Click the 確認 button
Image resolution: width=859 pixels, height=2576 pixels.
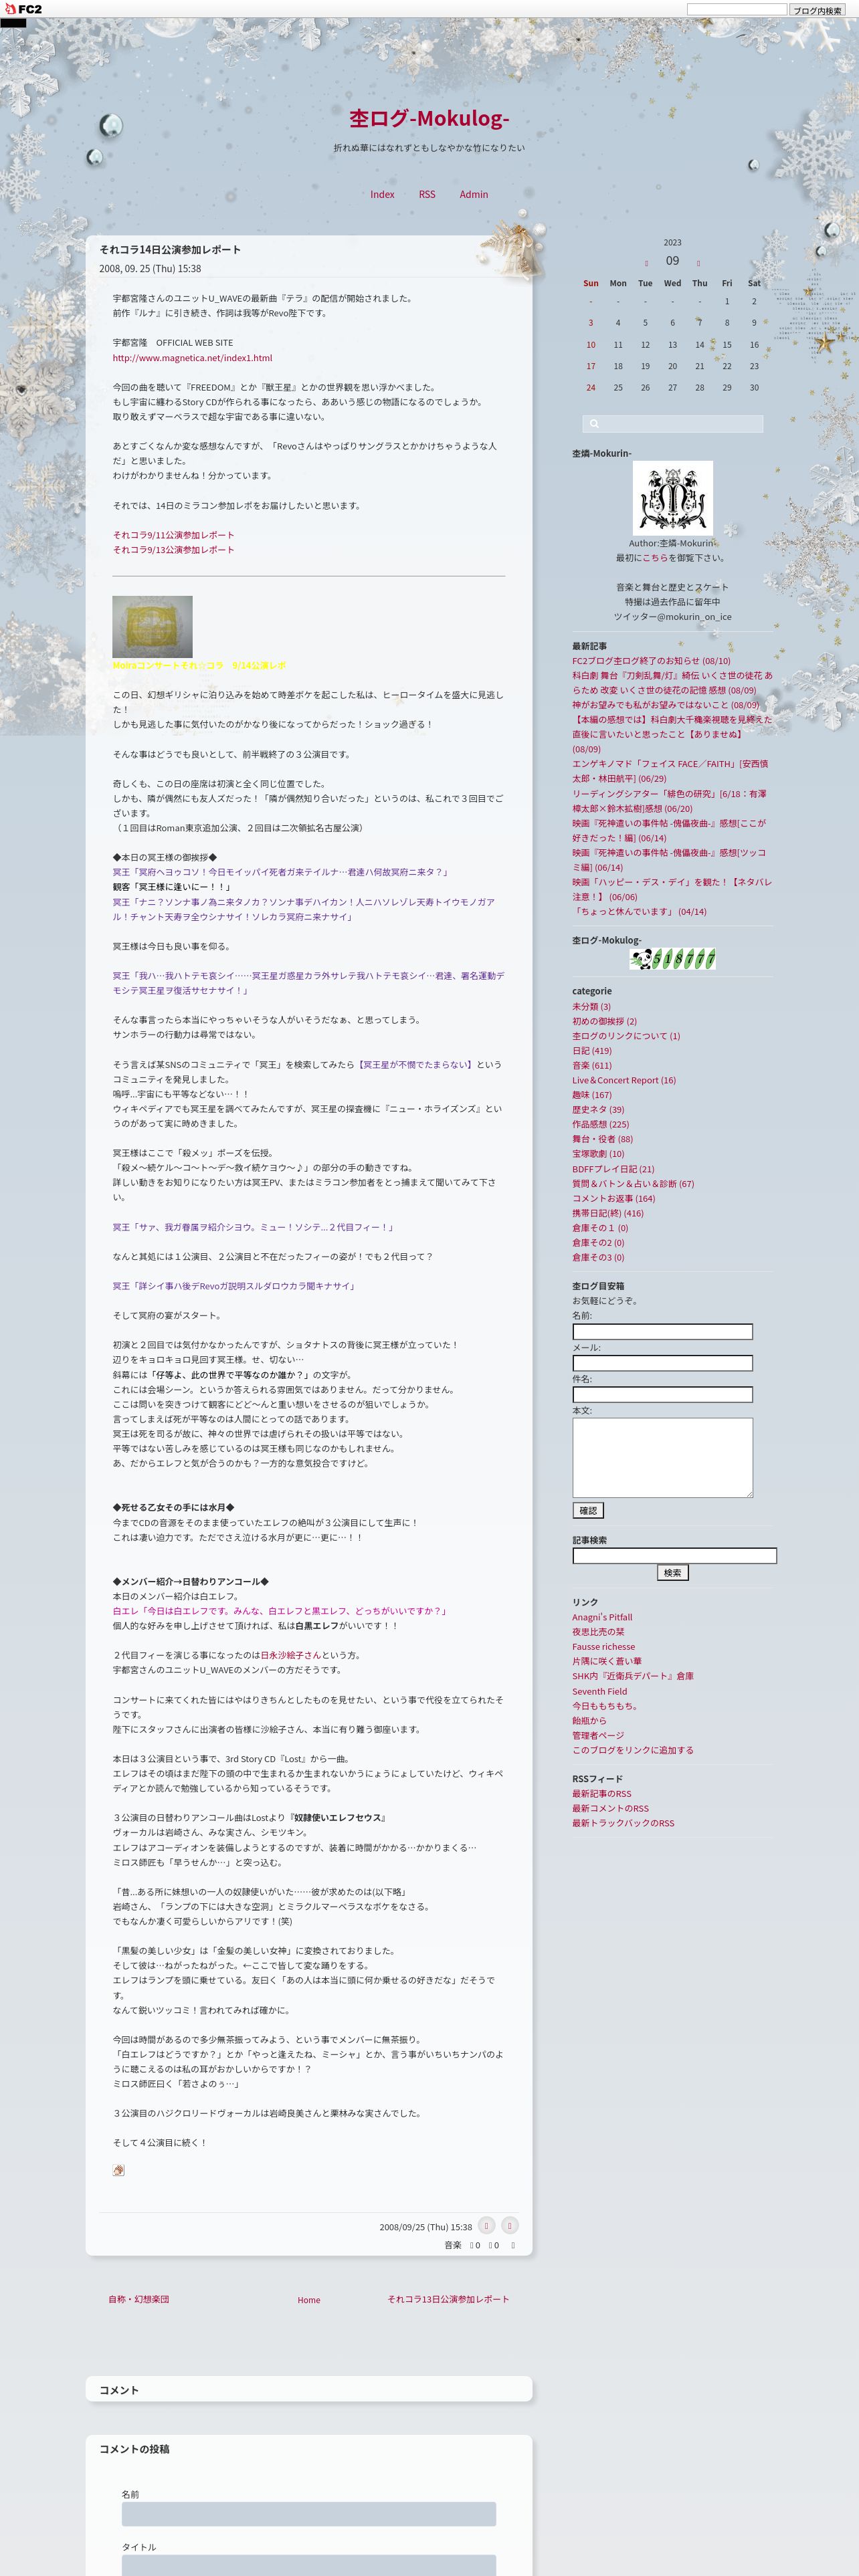[x=588, y=1510]
